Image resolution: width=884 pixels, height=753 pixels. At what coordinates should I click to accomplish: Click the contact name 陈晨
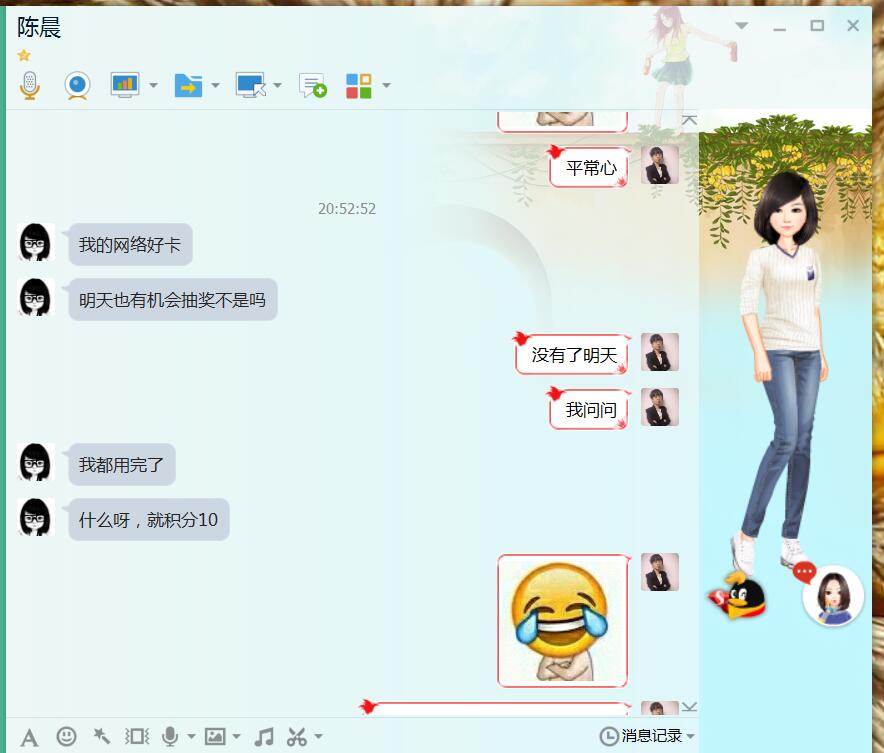point(39,28)
